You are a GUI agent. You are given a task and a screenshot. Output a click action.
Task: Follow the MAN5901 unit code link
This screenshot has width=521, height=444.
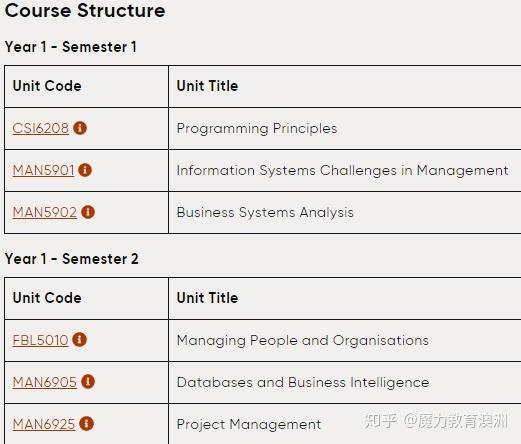(43, 170)
